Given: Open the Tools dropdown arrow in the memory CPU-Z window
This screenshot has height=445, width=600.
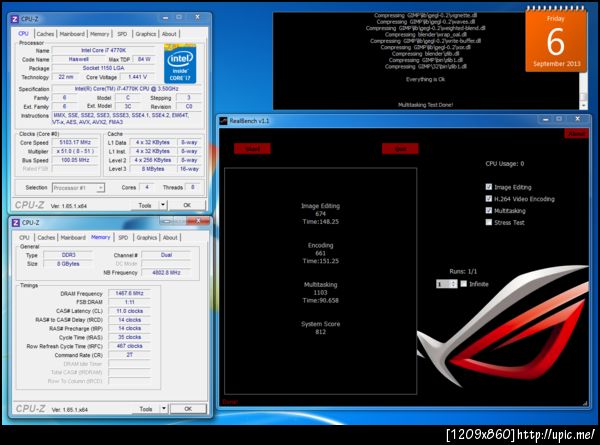Looking at the screenshot, I should pos(164,409).
